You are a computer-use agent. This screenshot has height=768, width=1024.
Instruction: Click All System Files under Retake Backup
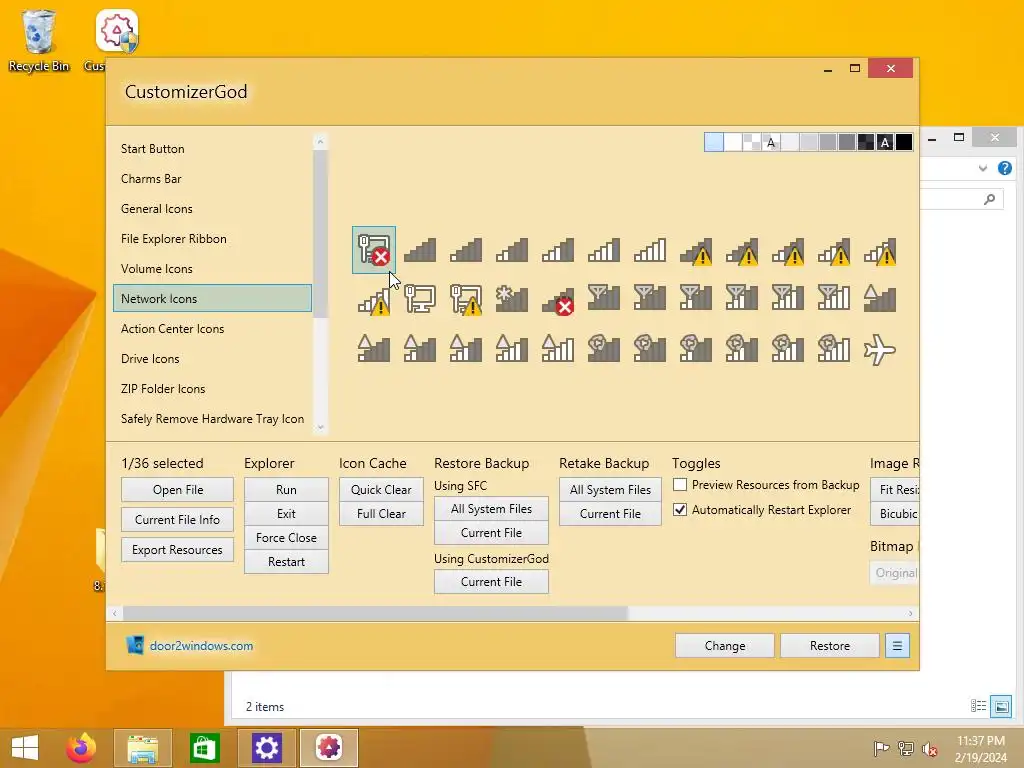click(611, 490)
